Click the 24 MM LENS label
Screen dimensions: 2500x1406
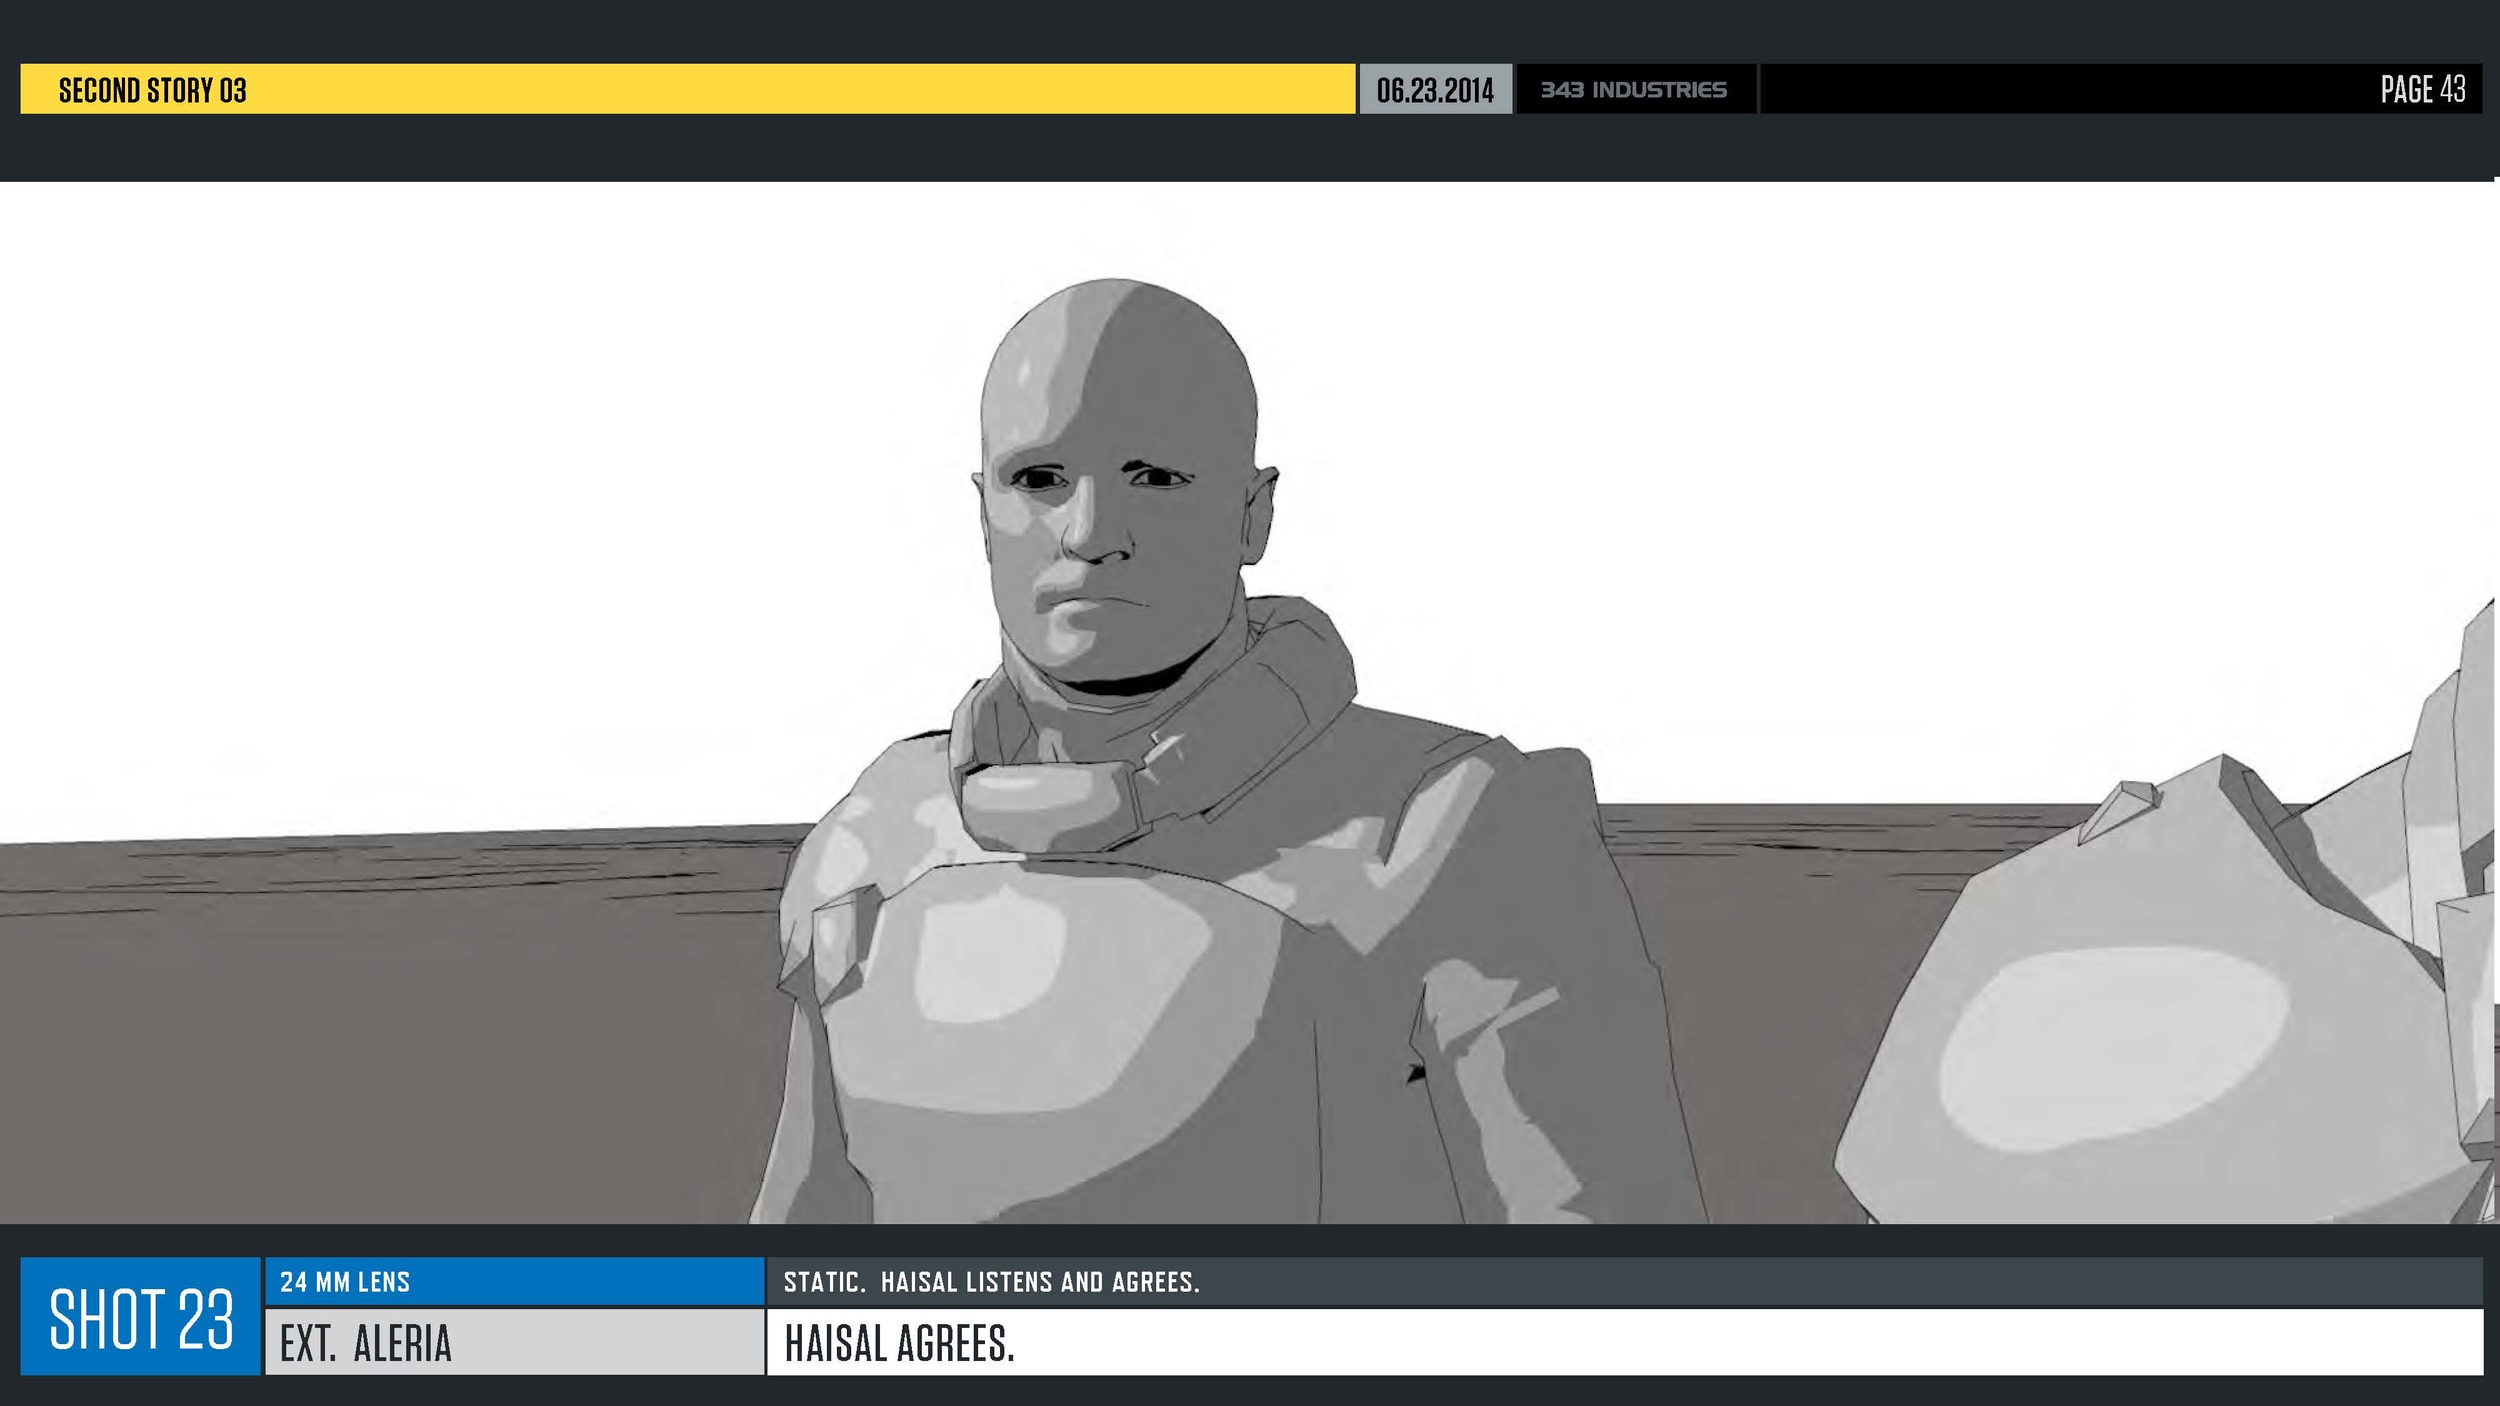[345, 1282]
